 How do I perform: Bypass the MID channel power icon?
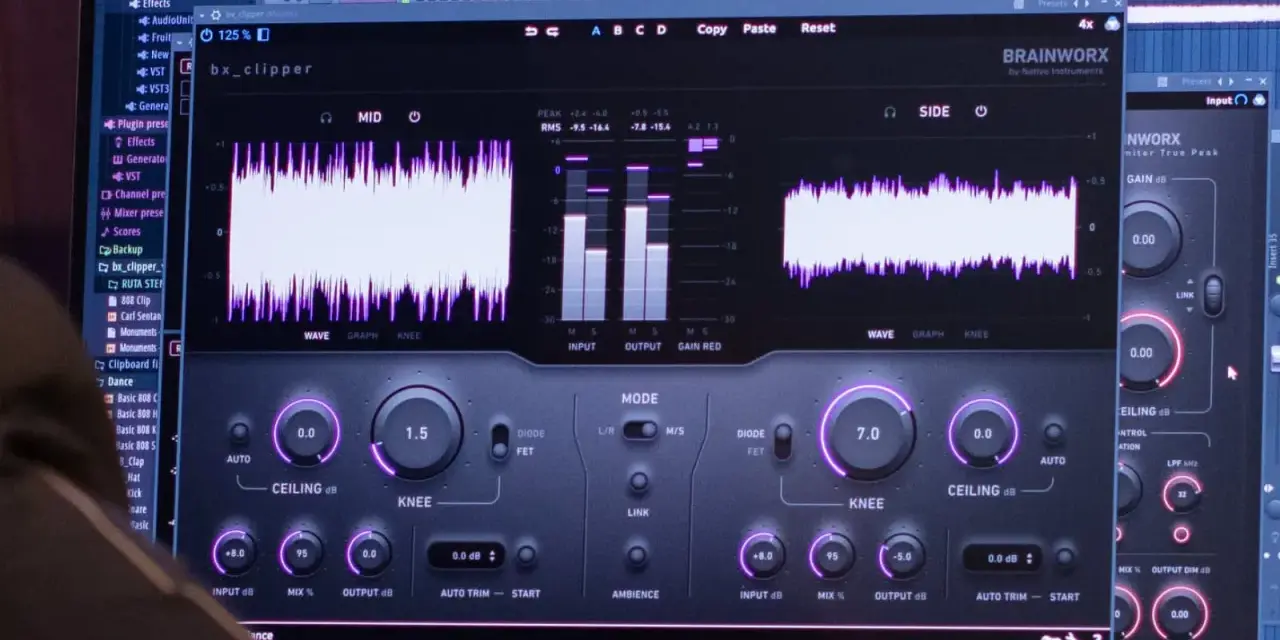point(414,117)
